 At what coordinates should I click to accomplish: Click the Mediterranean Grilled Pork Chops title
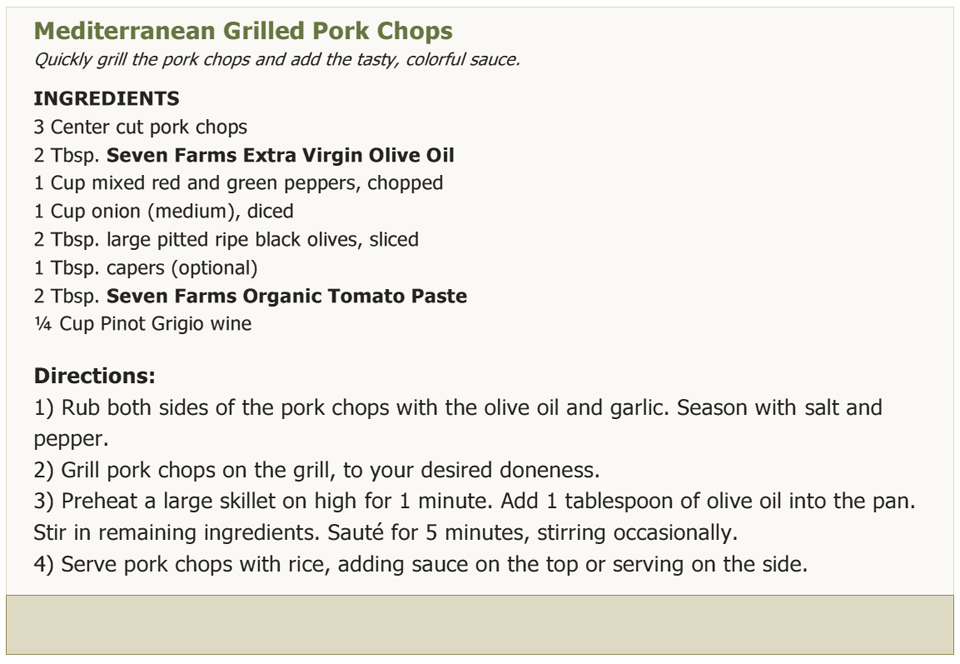coord(243,31)
